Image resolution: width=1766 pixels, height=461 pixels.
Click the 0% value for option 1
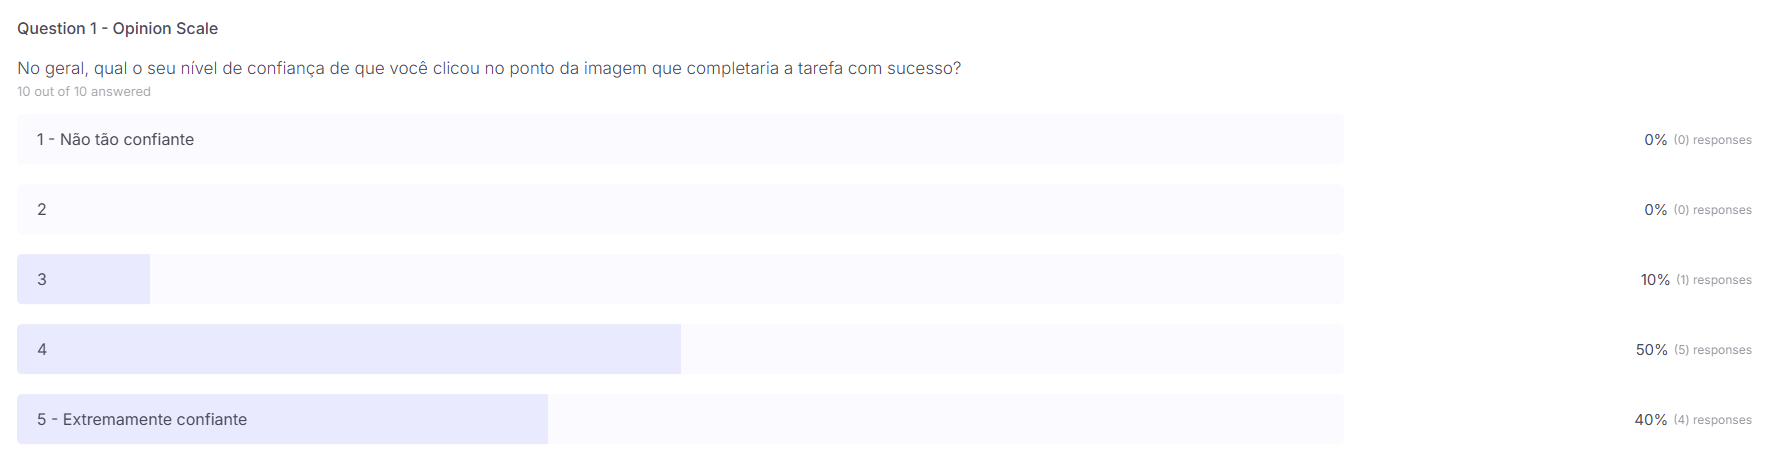click(1655, 140)
